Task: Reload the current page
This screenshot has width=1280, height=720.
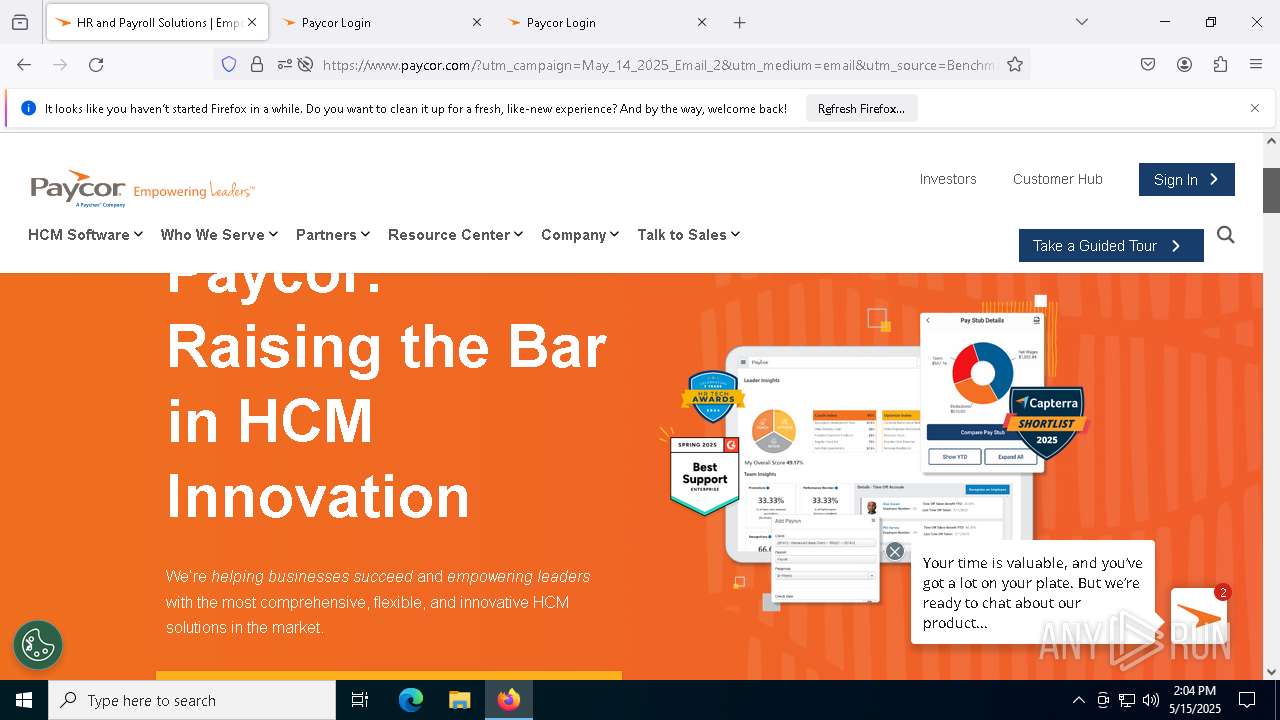Action: [96, 64]
